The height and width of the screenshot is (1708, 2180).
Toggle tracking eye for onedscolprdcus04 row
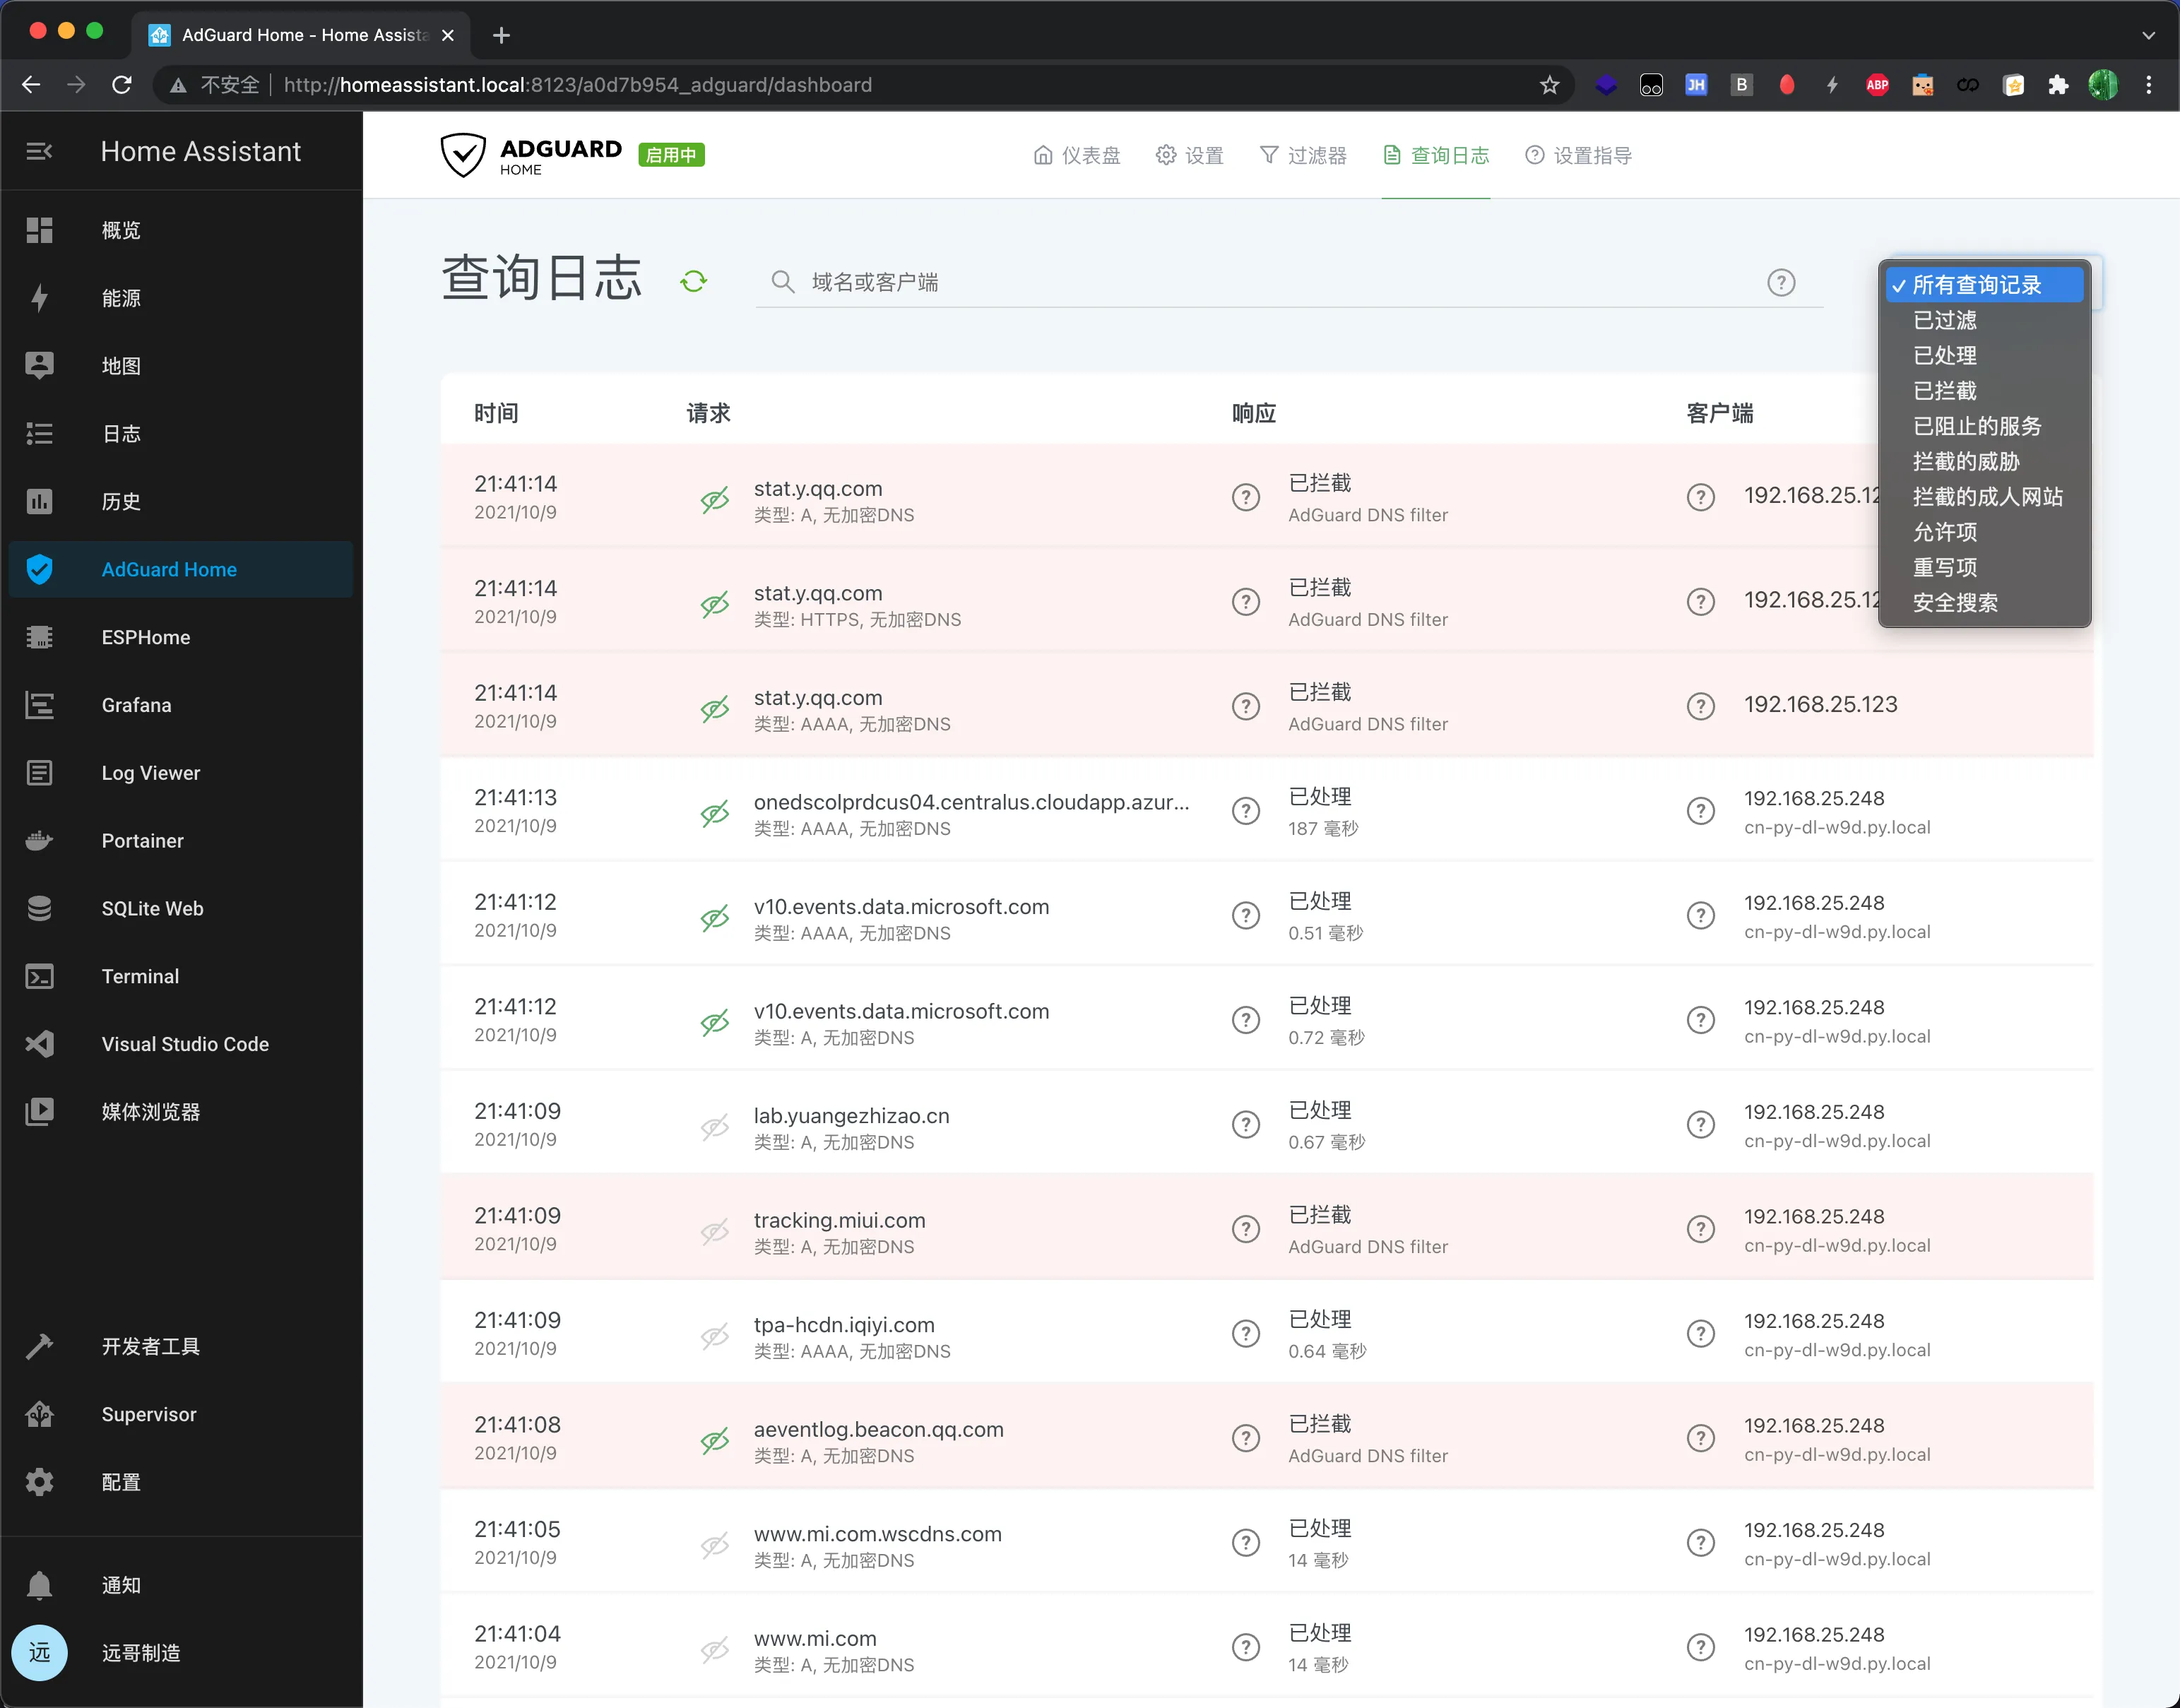(714, 813)
